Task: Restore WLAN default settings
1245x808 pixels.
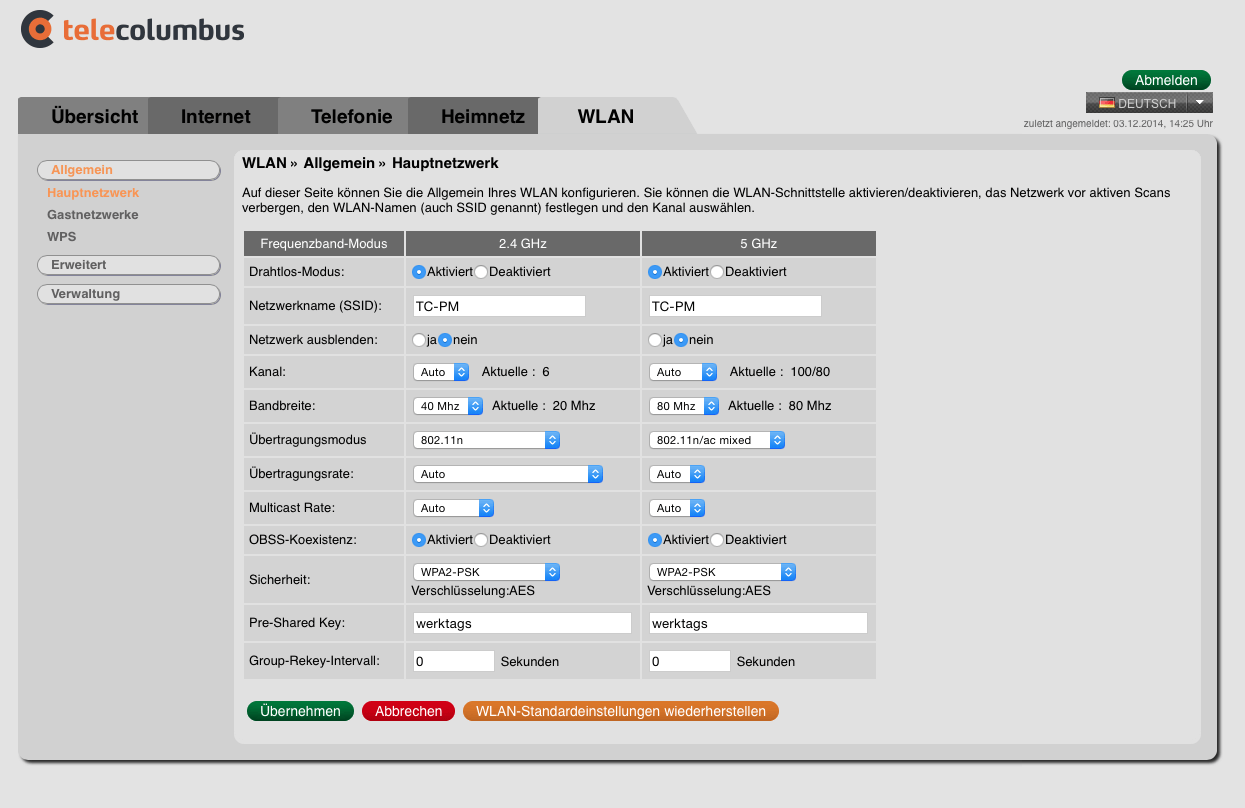Action: pyautogui.click(x=620, y=711)
